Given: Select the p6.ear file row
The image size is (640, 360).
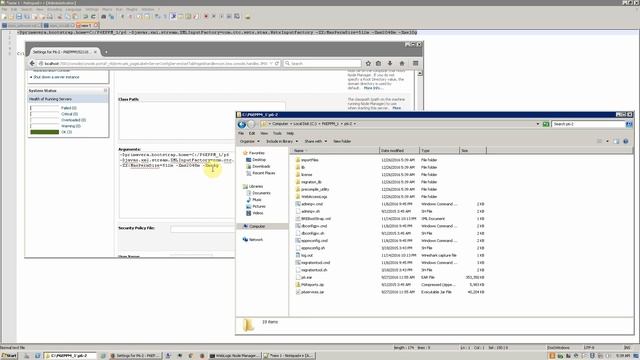Looking at the screenshot, I should point(390,277).
